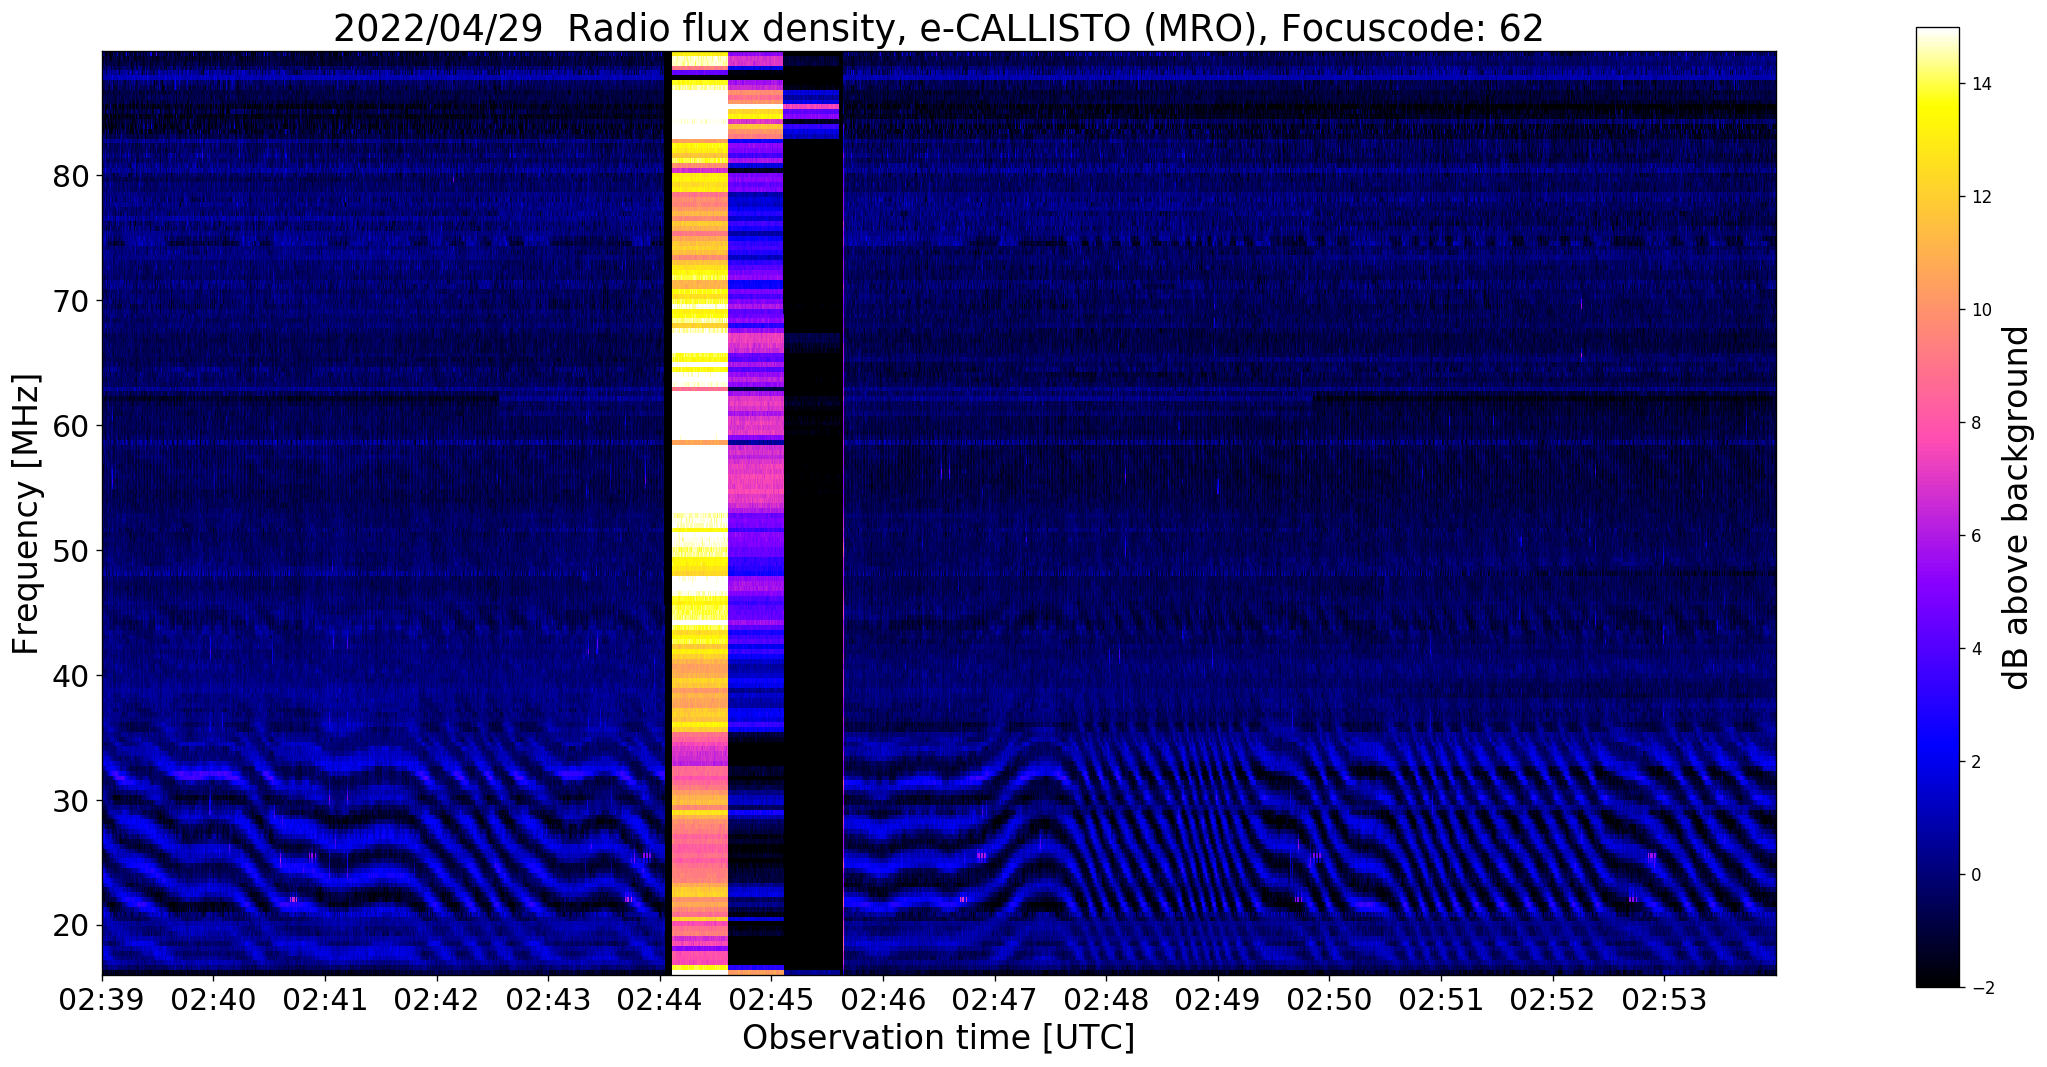Screen dimensions: 2047x1067
Task: Click the black data gap column before 02:46
Action: tap(813, 512)
